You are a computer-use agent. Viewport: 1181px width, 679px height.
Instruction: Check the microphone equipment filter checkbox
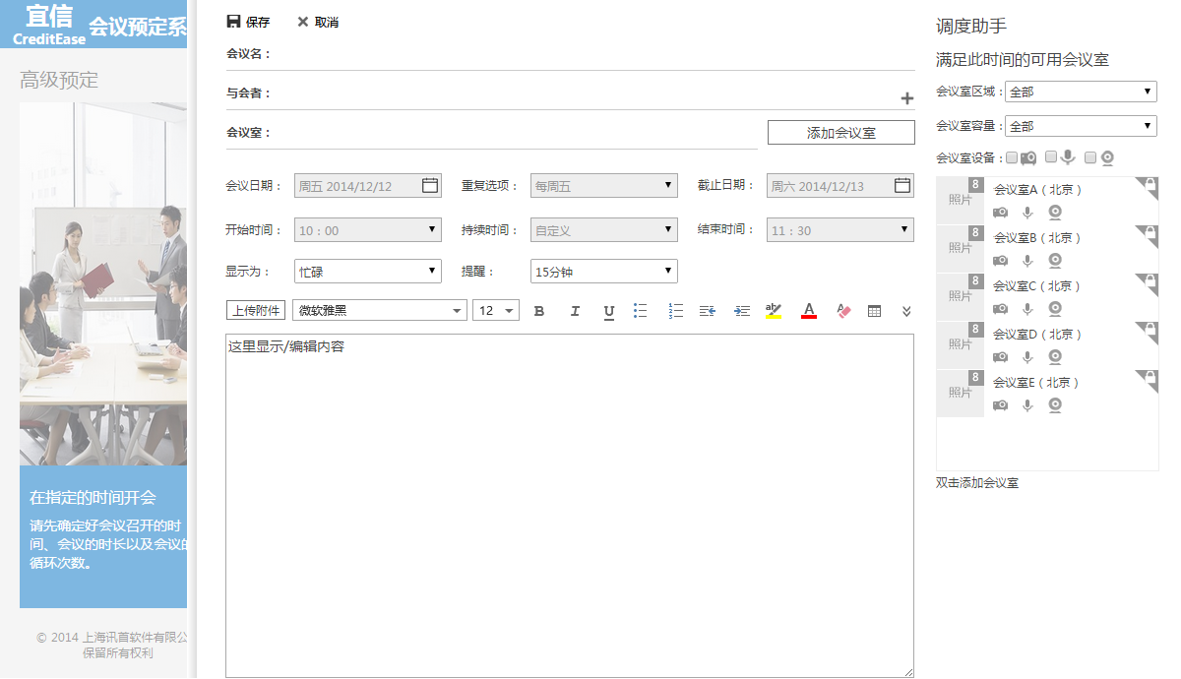coord(1051,157)
